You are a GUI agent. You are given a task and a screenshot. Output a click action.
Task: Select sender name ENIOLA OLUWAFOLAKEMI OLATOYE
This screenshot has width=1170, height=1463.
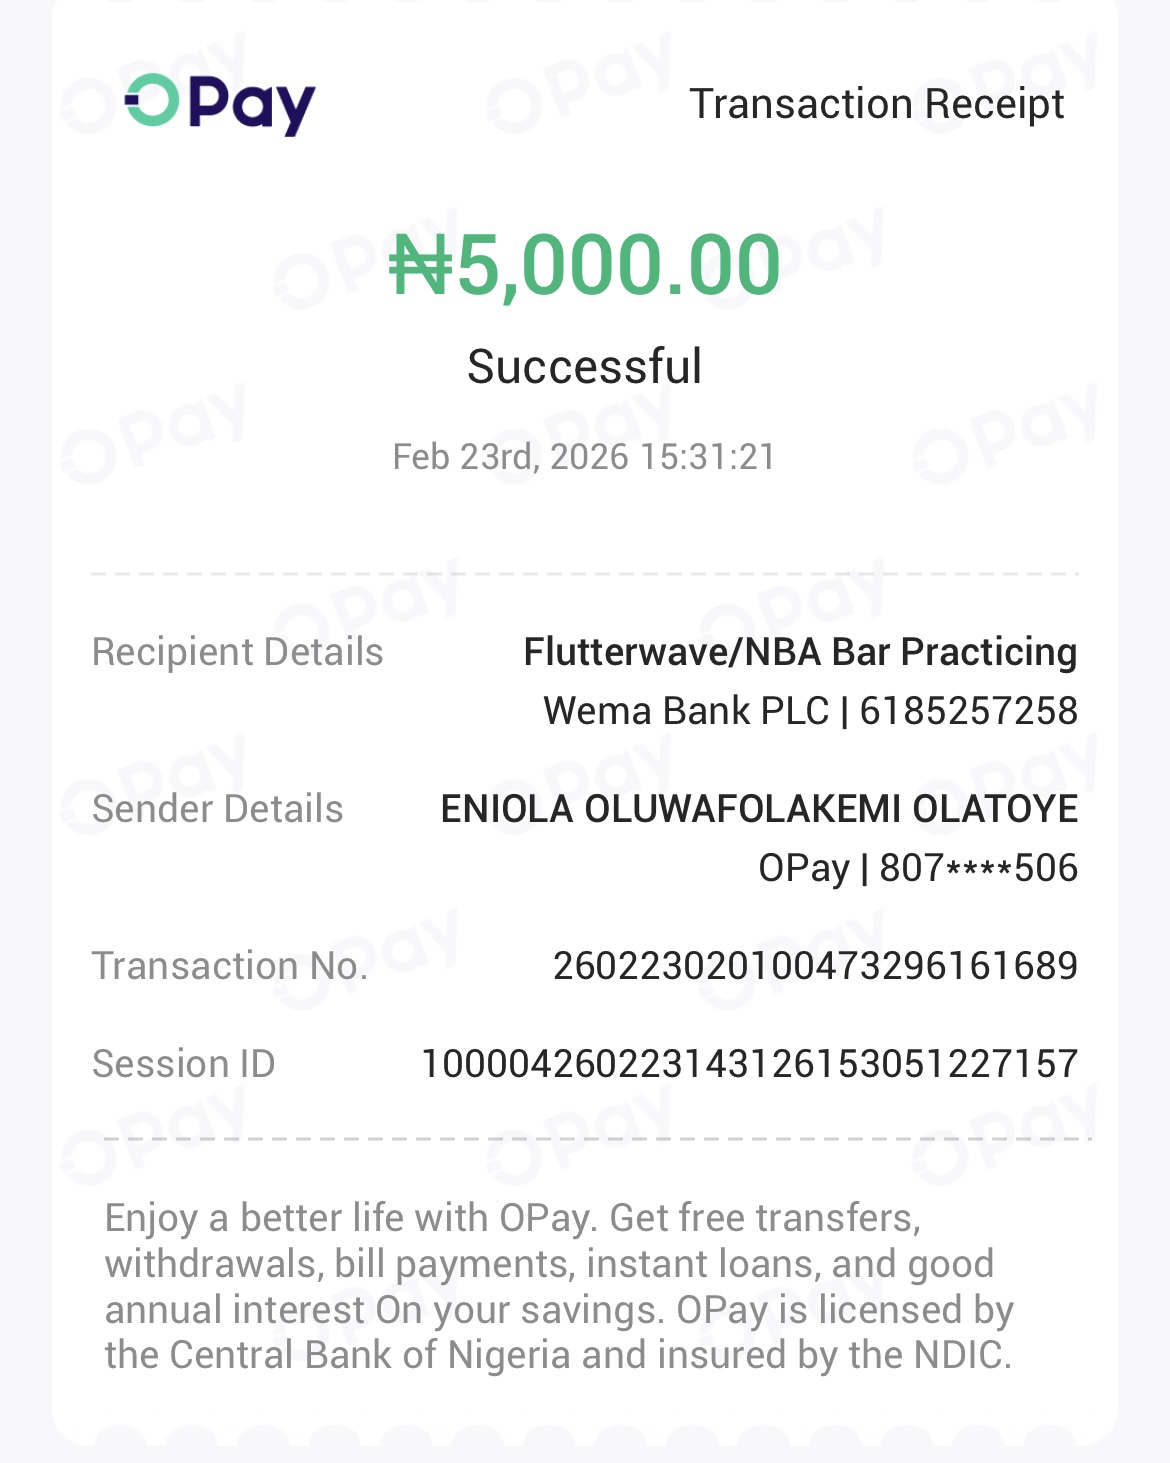[759, 809]
